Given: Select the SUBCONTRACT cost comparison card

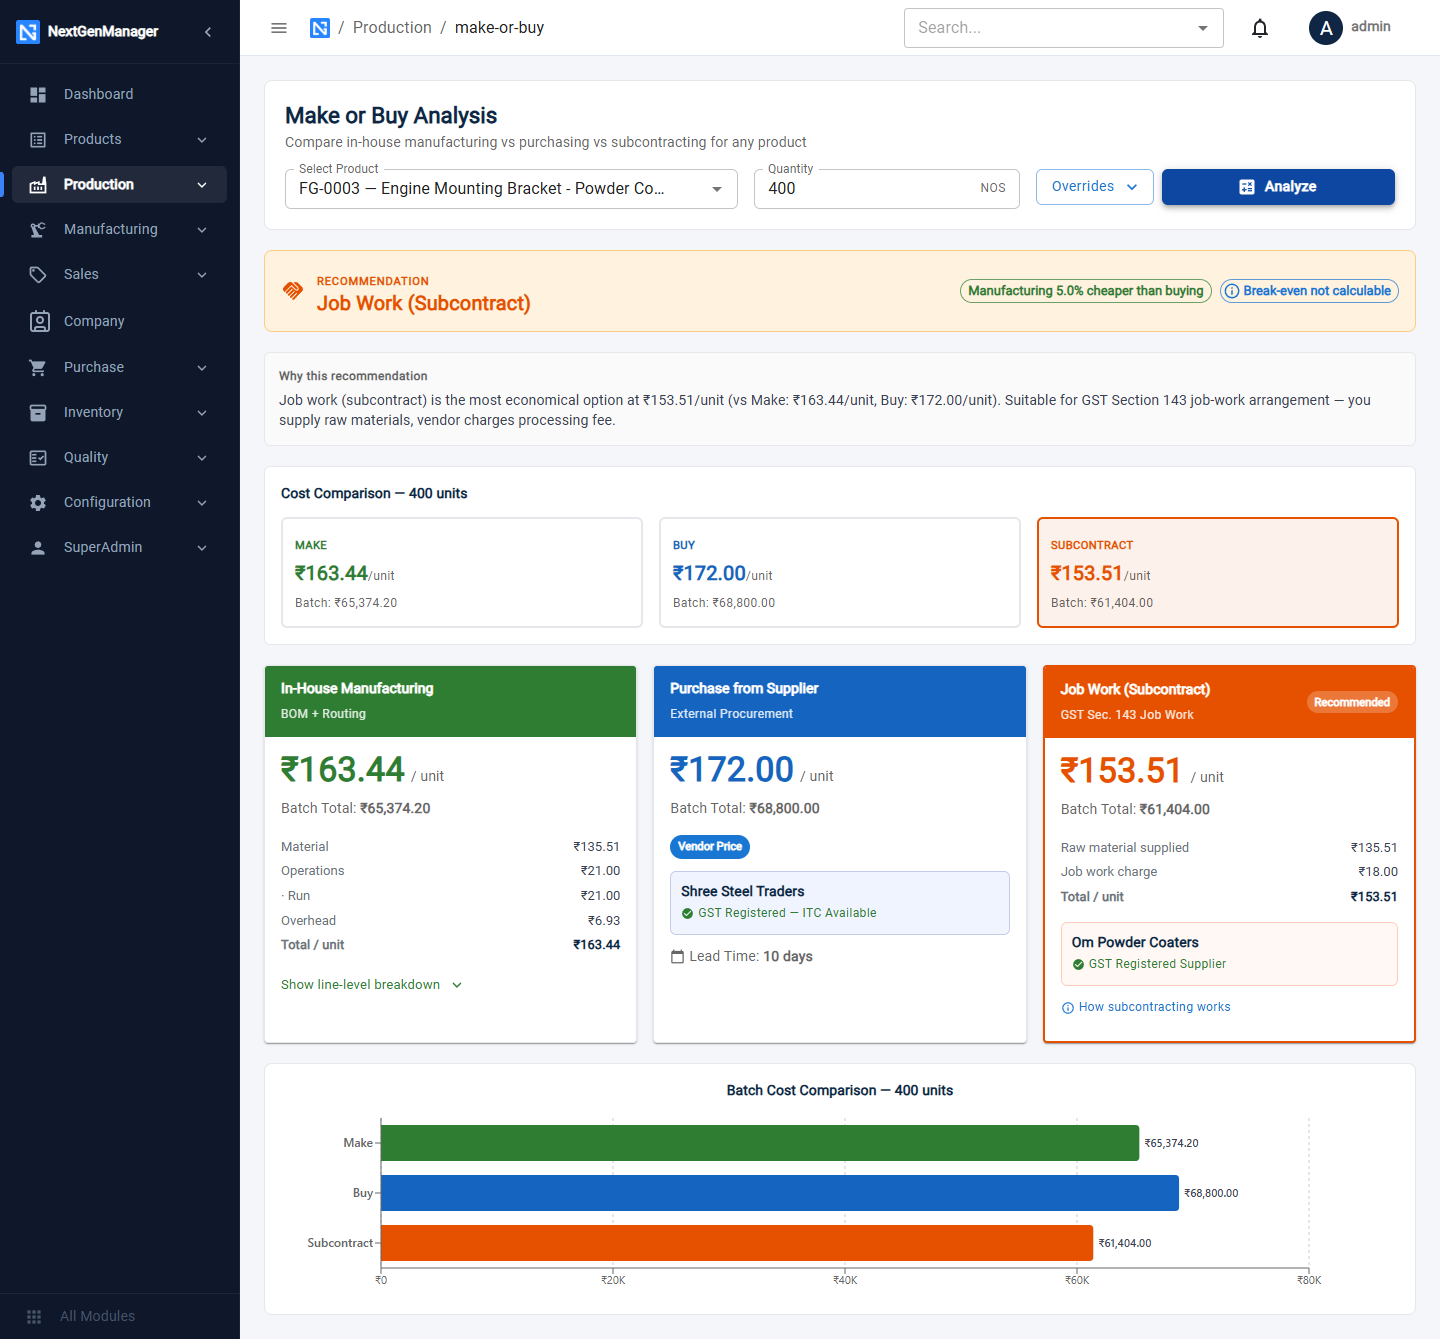Looking at the screenshot, I should tap(1218, 572).
